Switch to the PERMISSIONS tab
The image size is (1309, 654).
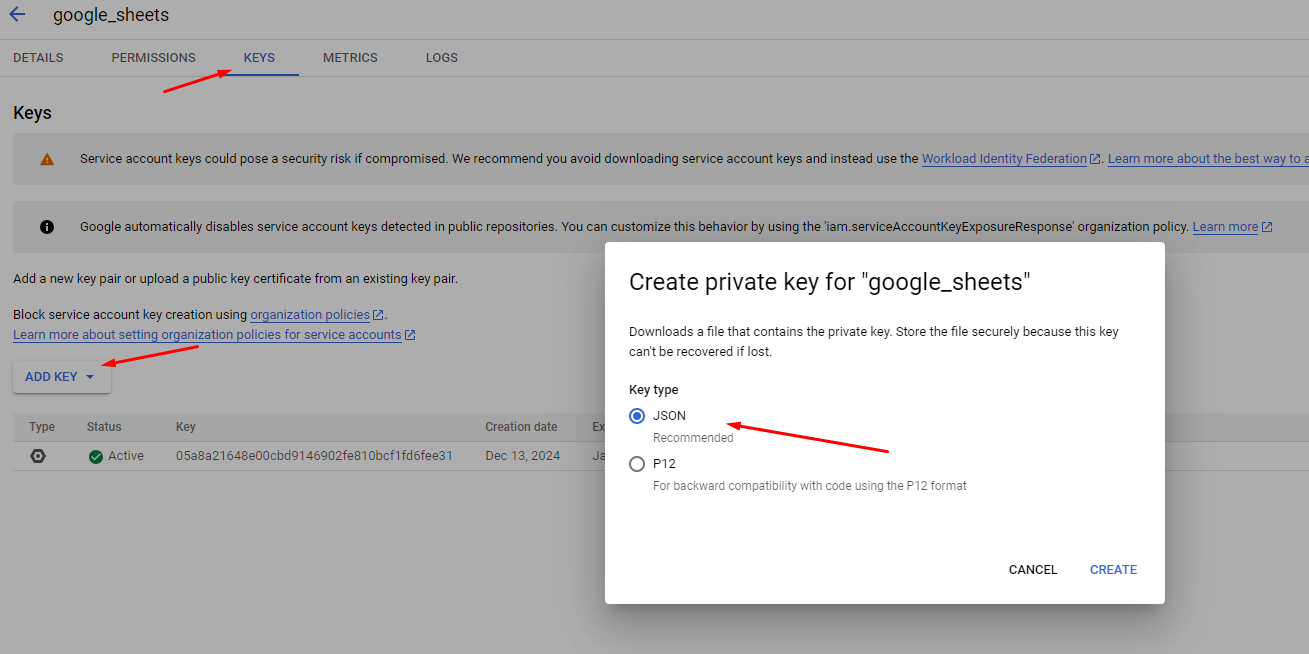[153, 57]
